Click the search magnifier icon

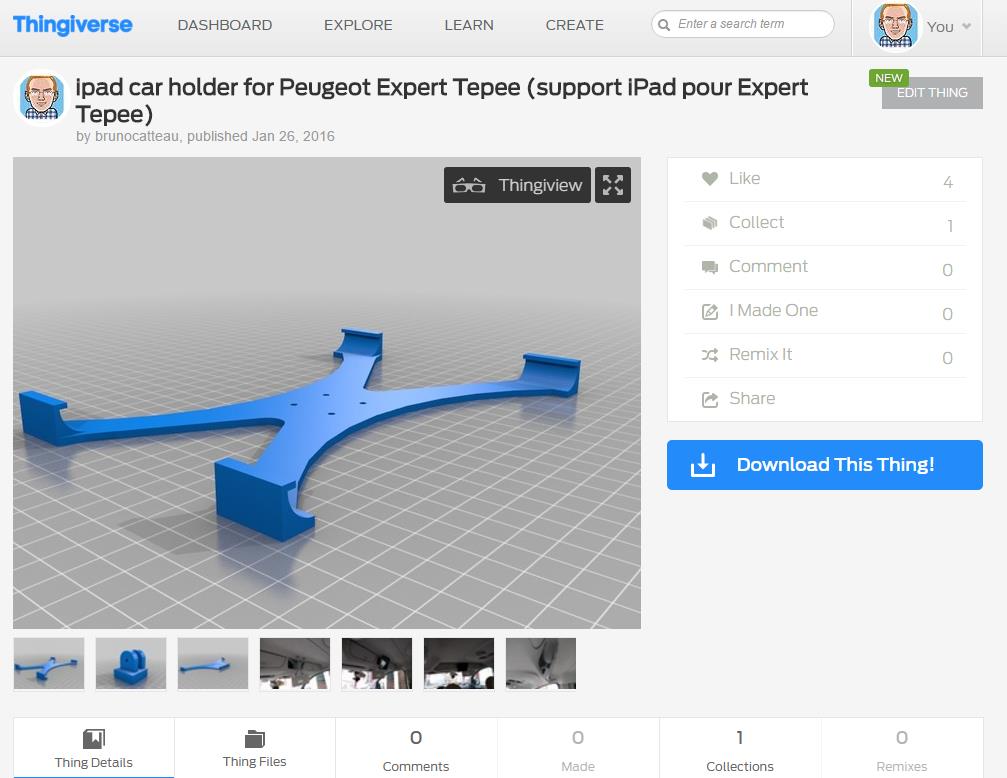[664, 24]
